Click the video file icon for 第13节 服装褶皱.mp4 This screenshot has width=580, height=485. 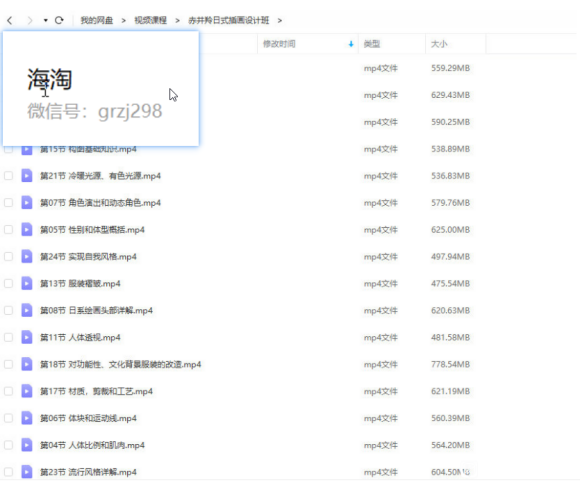27,284
